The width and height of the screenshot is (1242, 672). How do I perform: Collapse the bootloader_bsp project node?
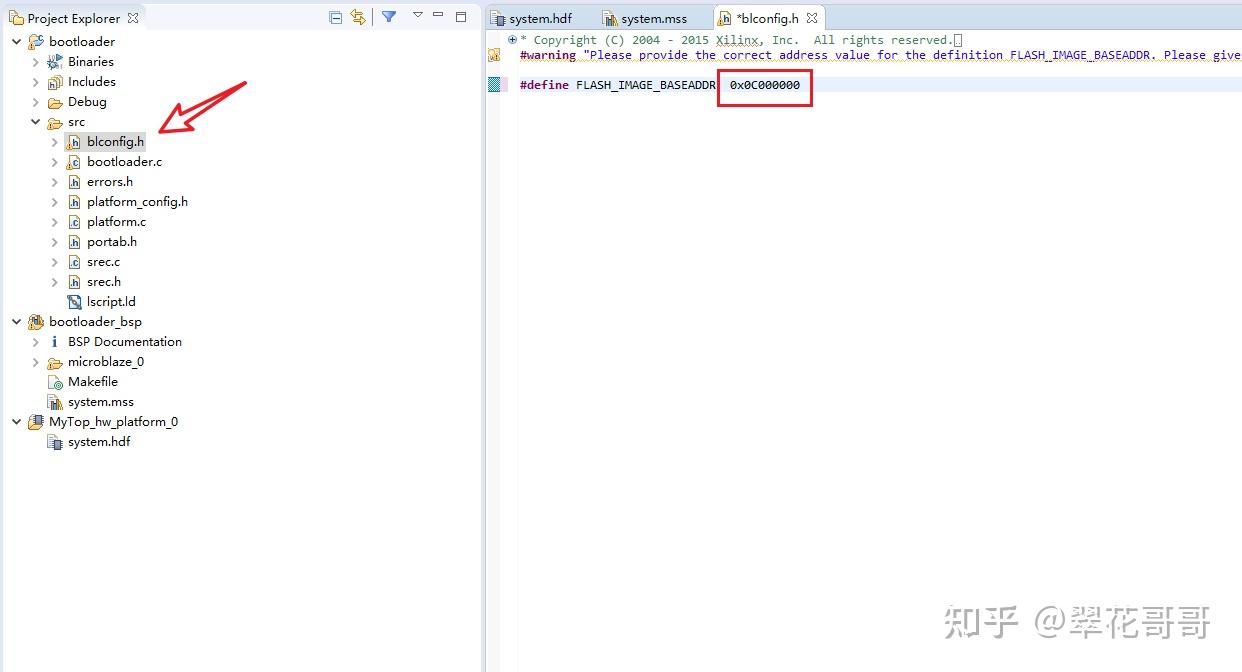click(17, 322)
